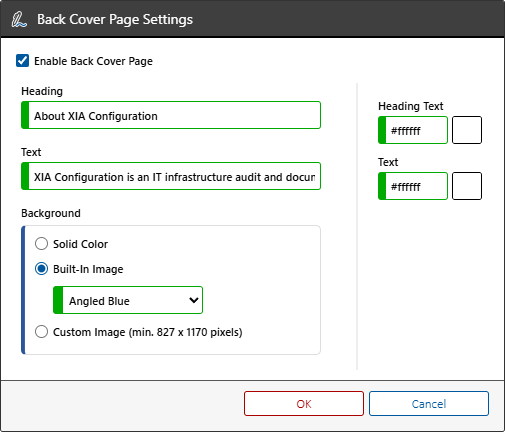Dismiss dialog with the Cancel button
505x432 pixels.
(429, 404)
